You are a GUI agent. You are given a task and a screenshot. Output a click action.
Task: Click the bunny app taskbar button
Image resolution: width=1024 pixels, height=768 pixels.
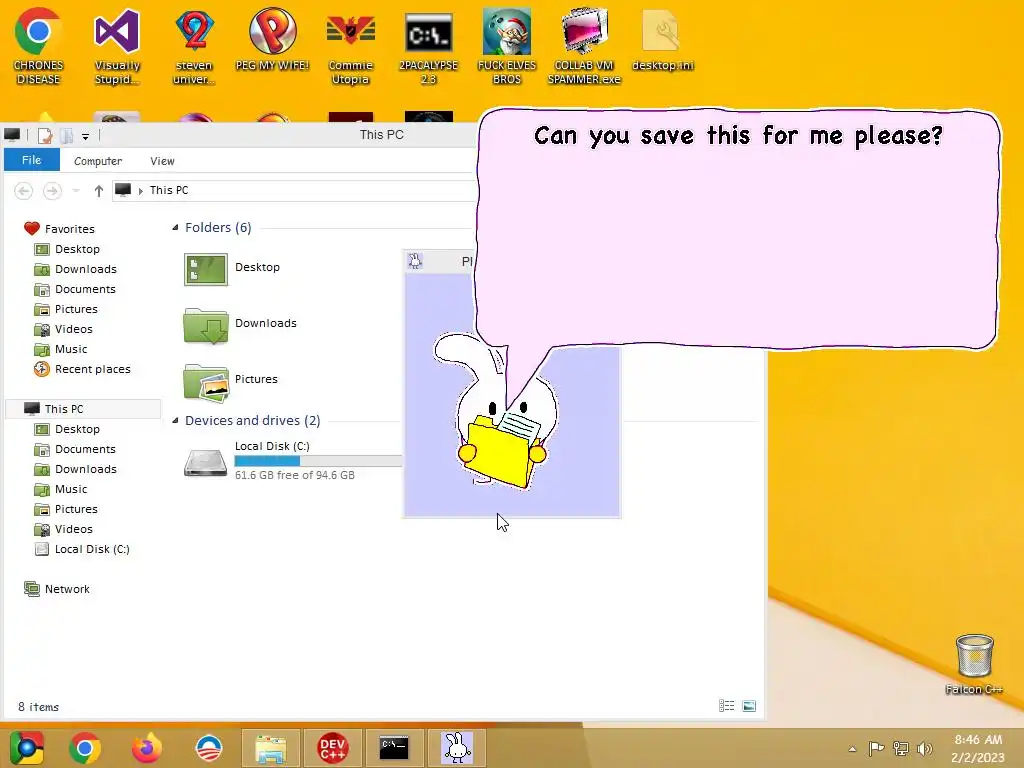tap(456, 748)
